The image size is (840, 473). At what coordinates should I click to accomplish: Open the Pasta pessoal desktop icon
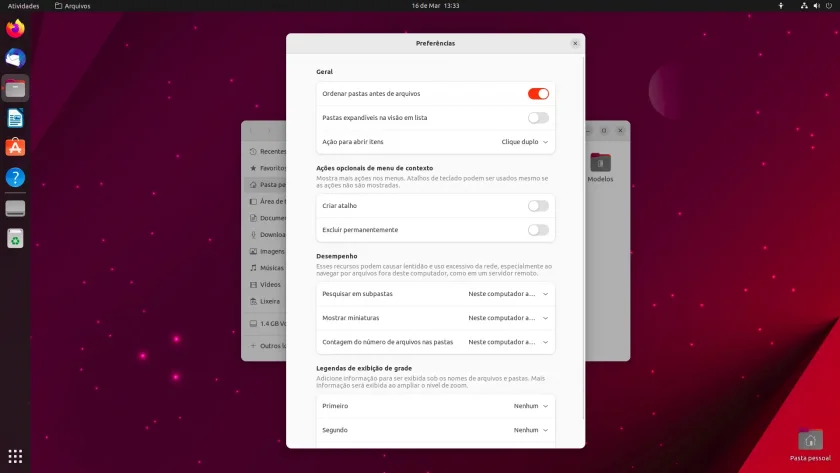pos(810,445)
